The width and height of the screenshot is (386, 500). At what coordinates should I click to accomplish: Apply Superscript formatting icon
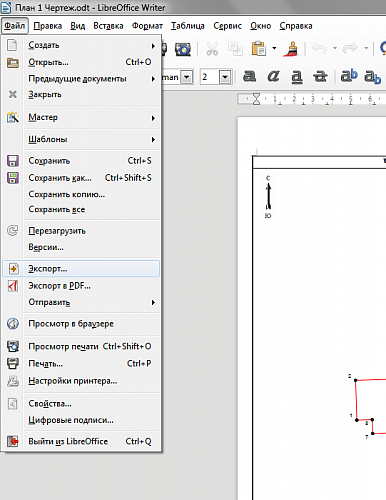coord(349,76)
